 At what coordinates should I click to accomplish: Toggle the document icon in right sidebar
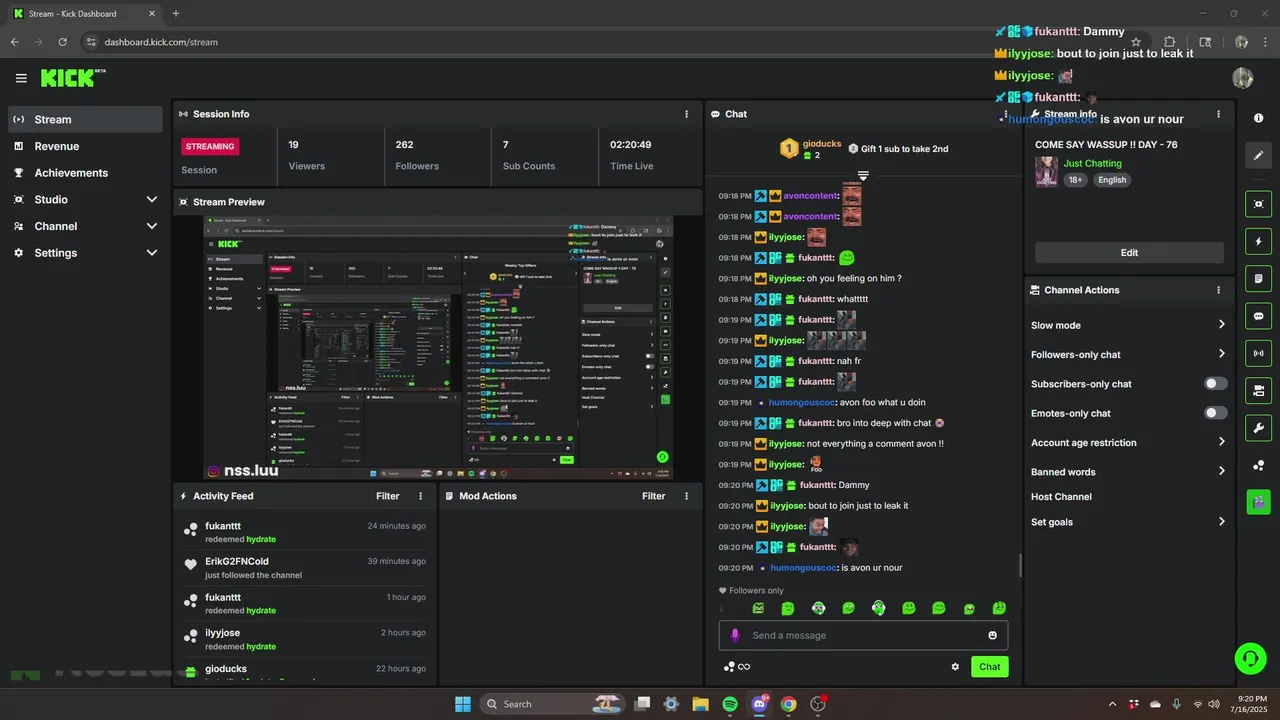point(1258,278)
